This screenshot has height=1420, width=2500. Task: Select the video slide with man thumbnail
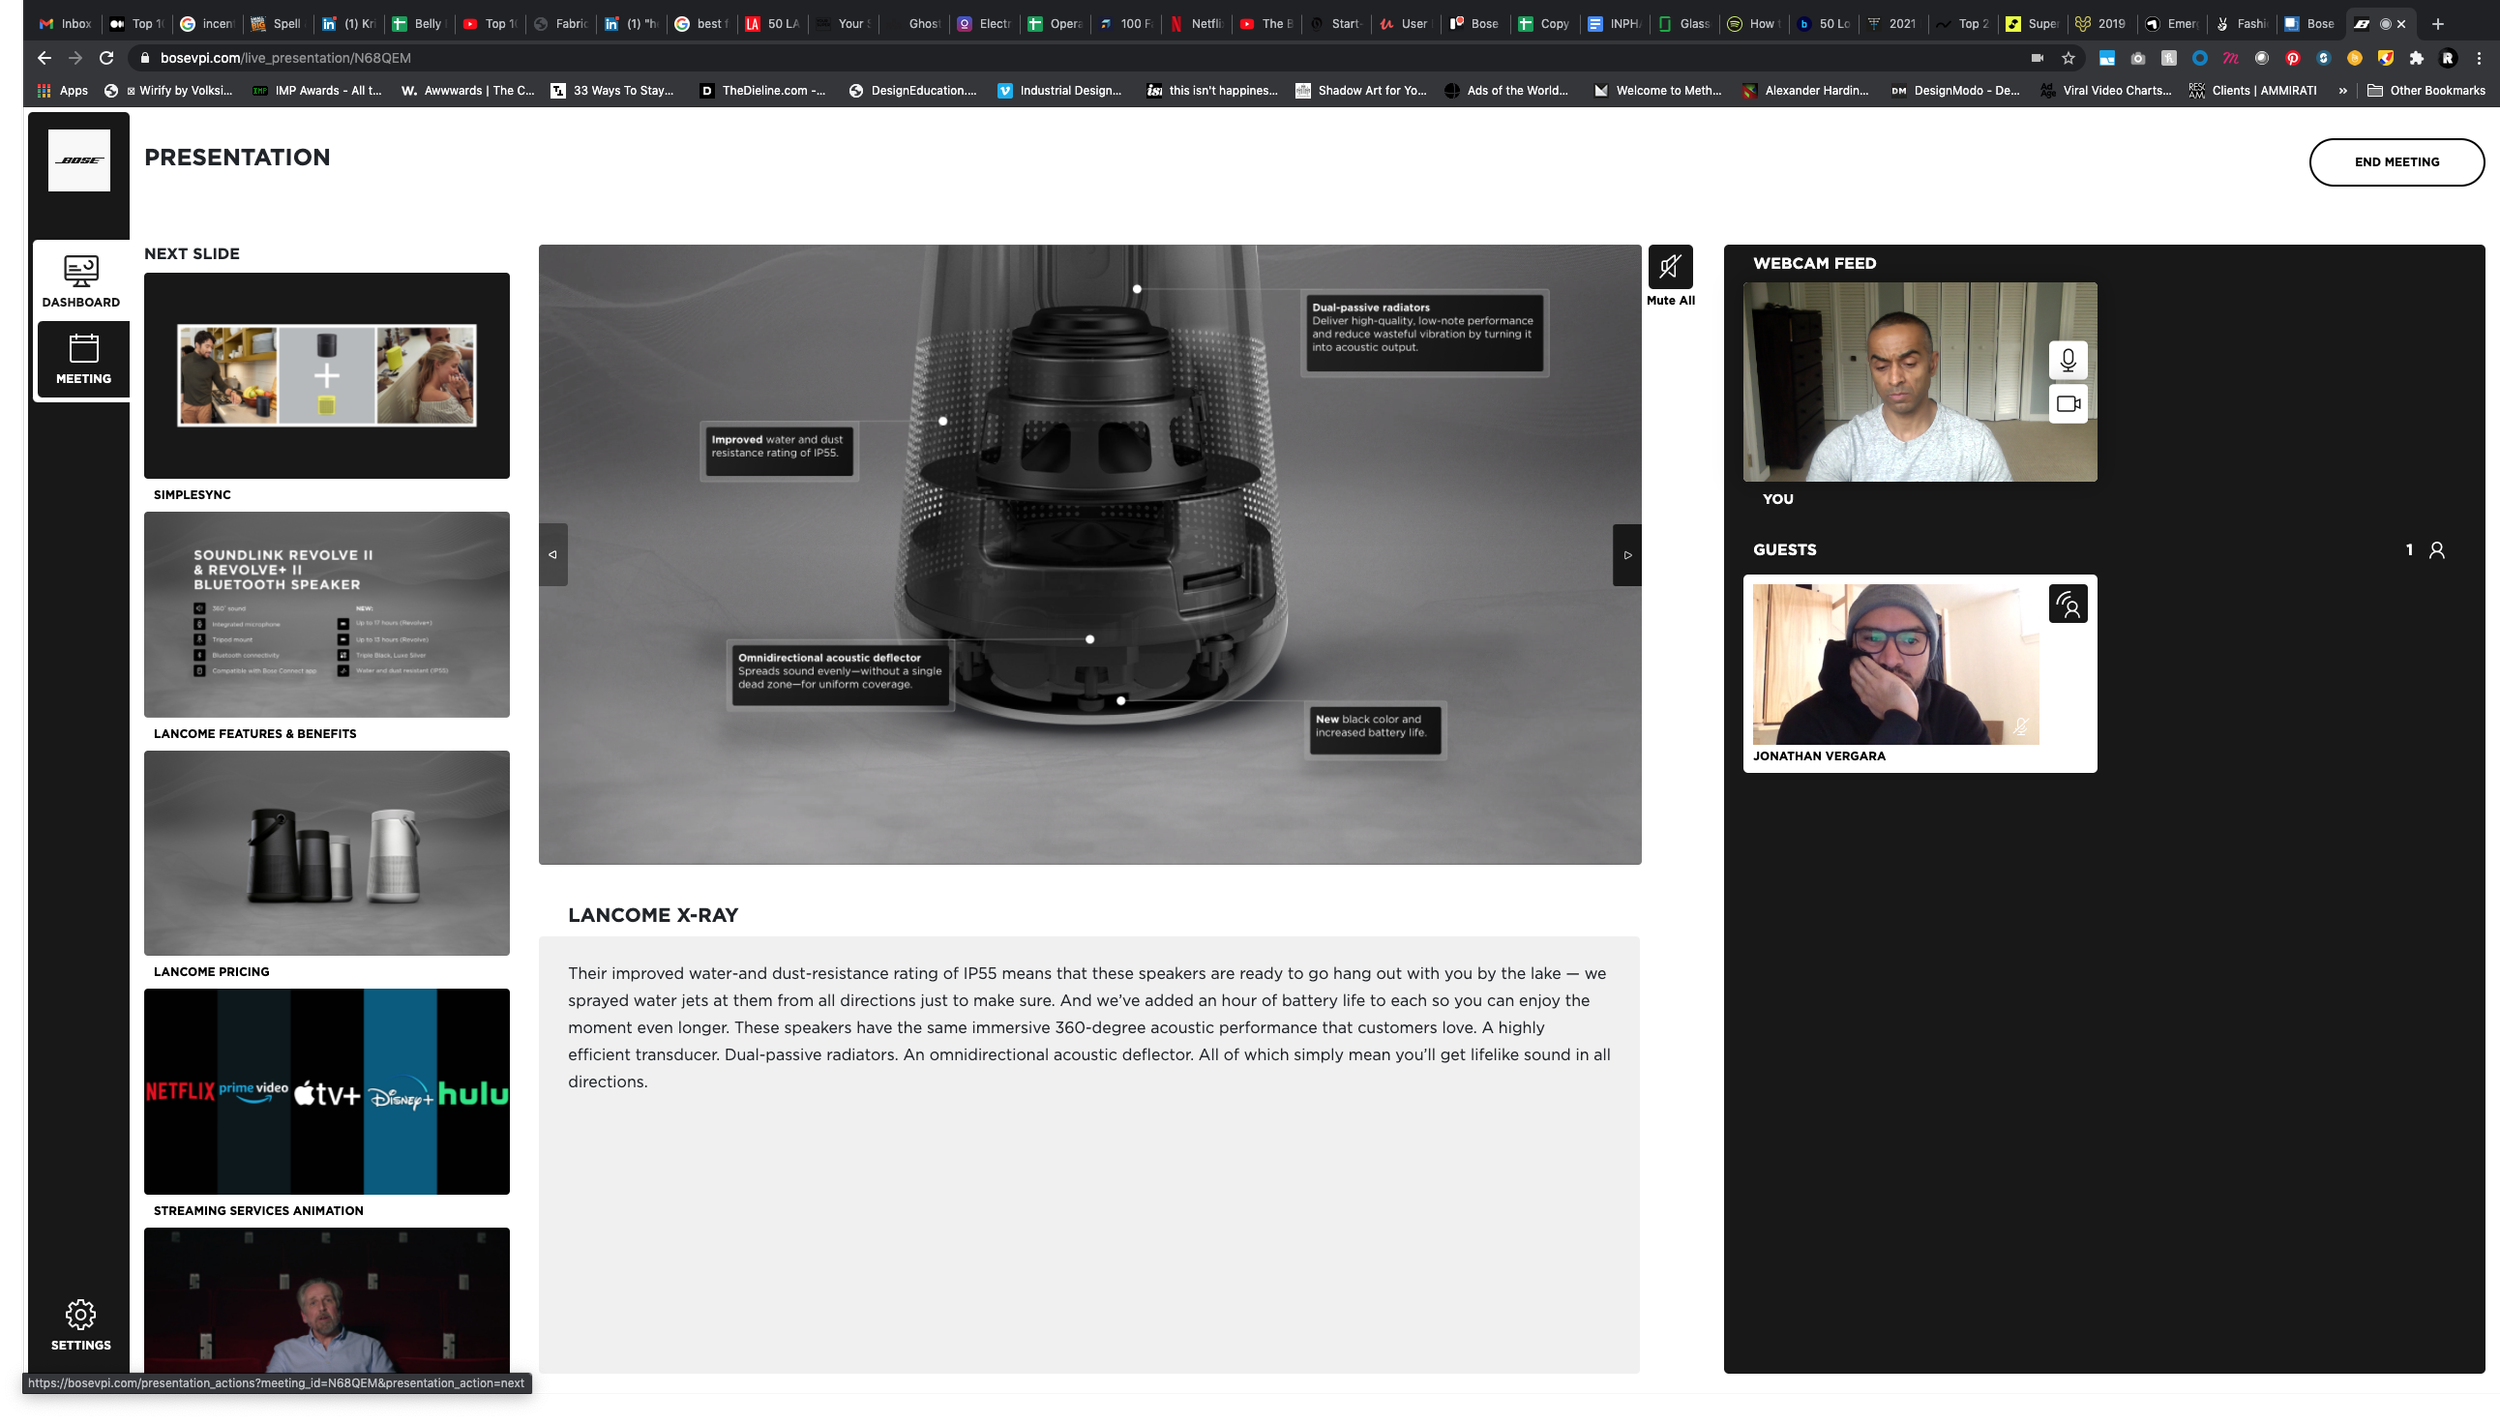tap(326, 1300)
